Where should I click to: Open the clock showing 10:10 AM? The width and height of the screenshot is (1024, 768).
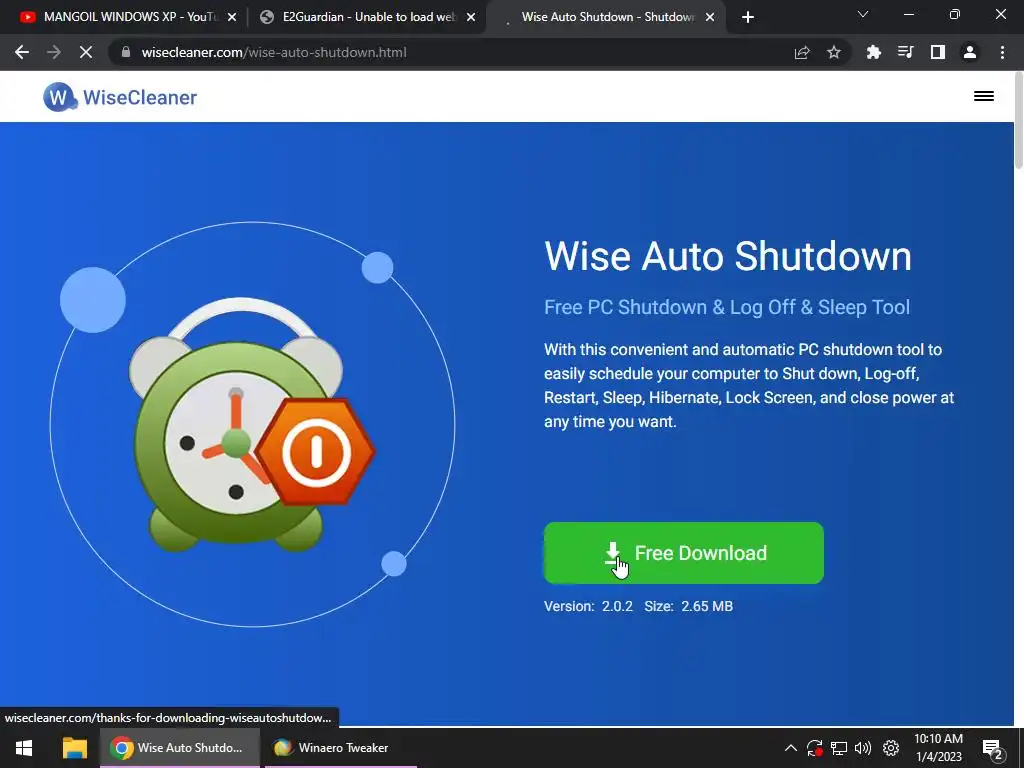938,748
